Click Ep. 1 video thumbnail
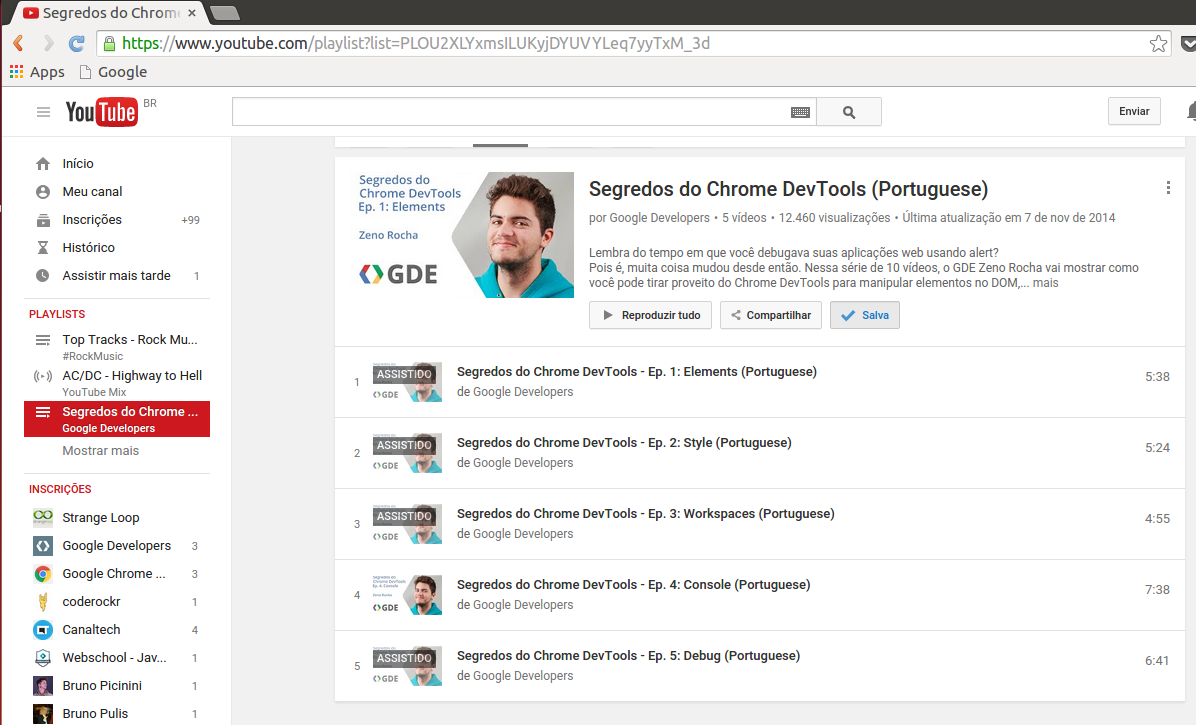Image resolution: width=1196 pixels, height=725 pixels. [x=407, y=382]
